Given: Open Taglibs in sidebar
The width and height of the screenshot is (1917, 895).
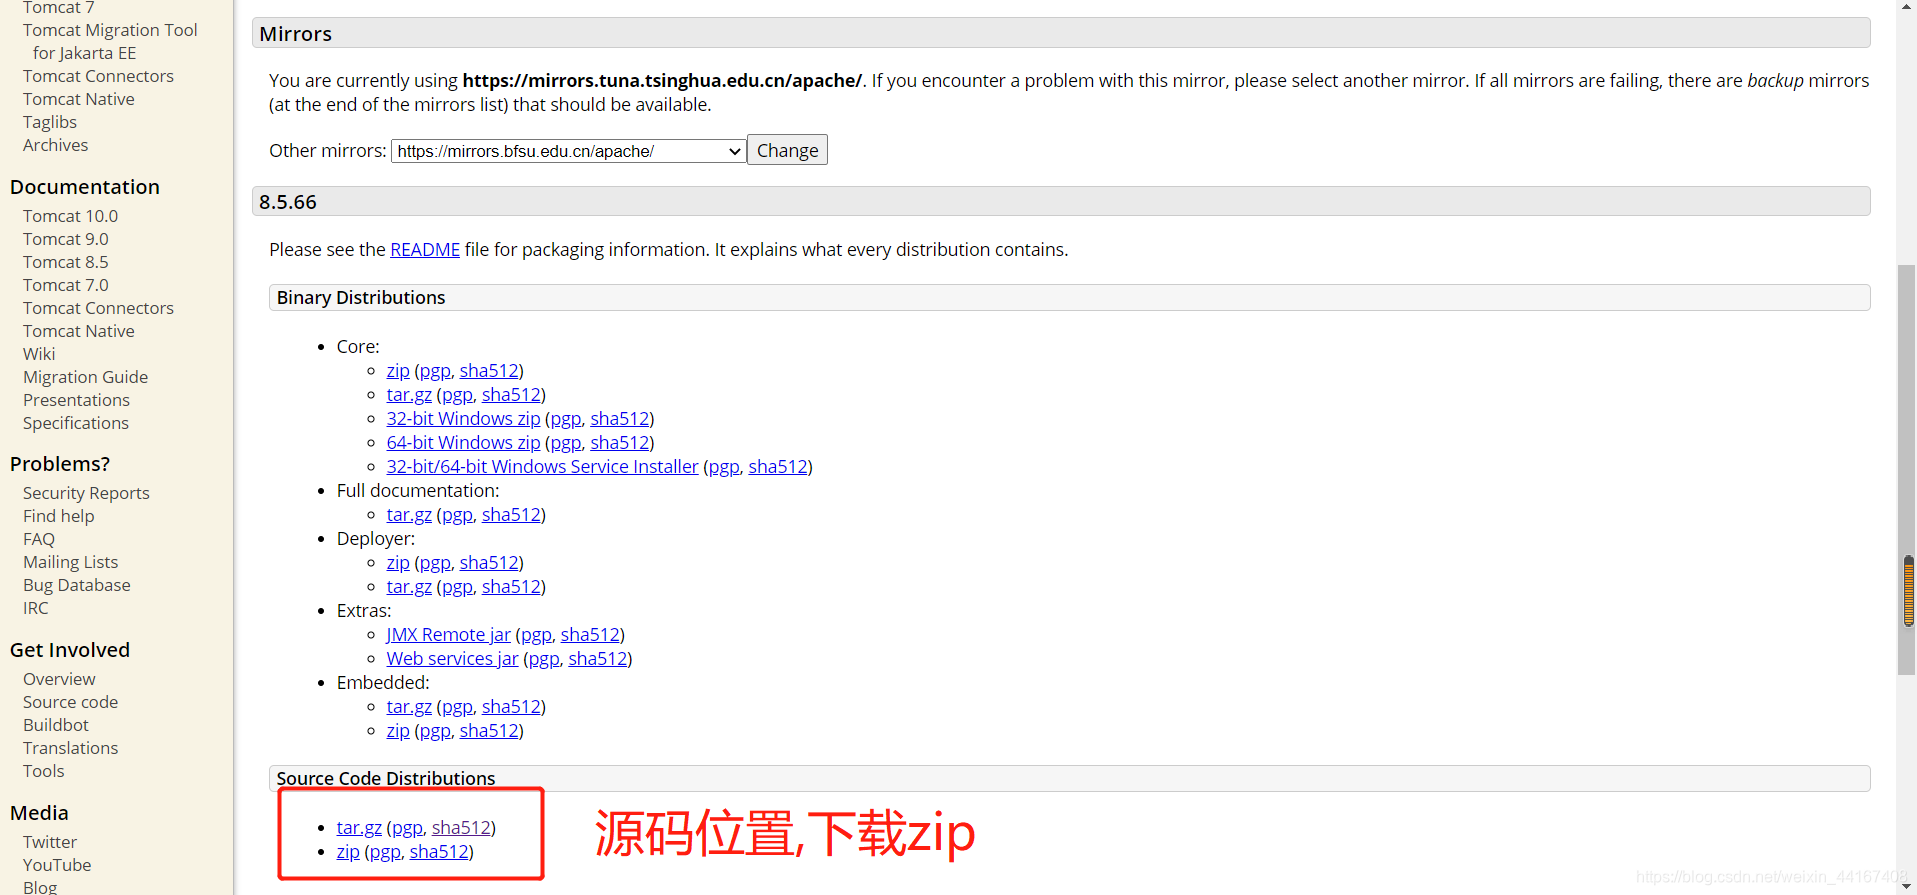Looking at the screenshot, I should tap(50, 122).
